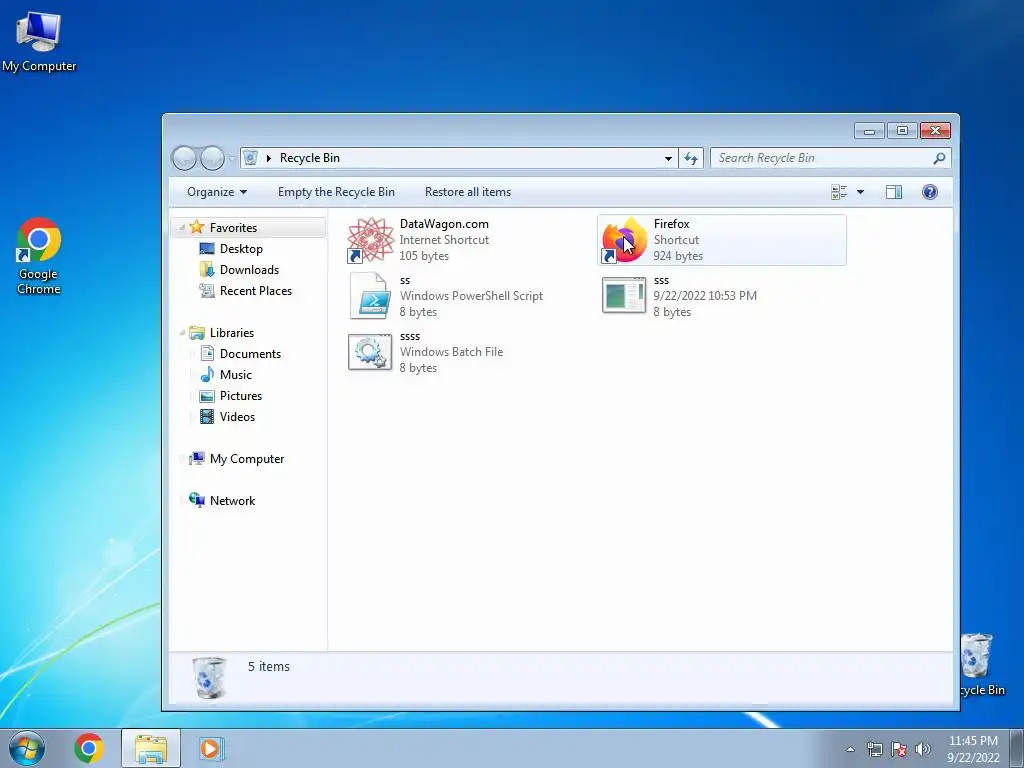Click Windows Explorer taskbar button
1024x768 pixels.
click(151, 748)
